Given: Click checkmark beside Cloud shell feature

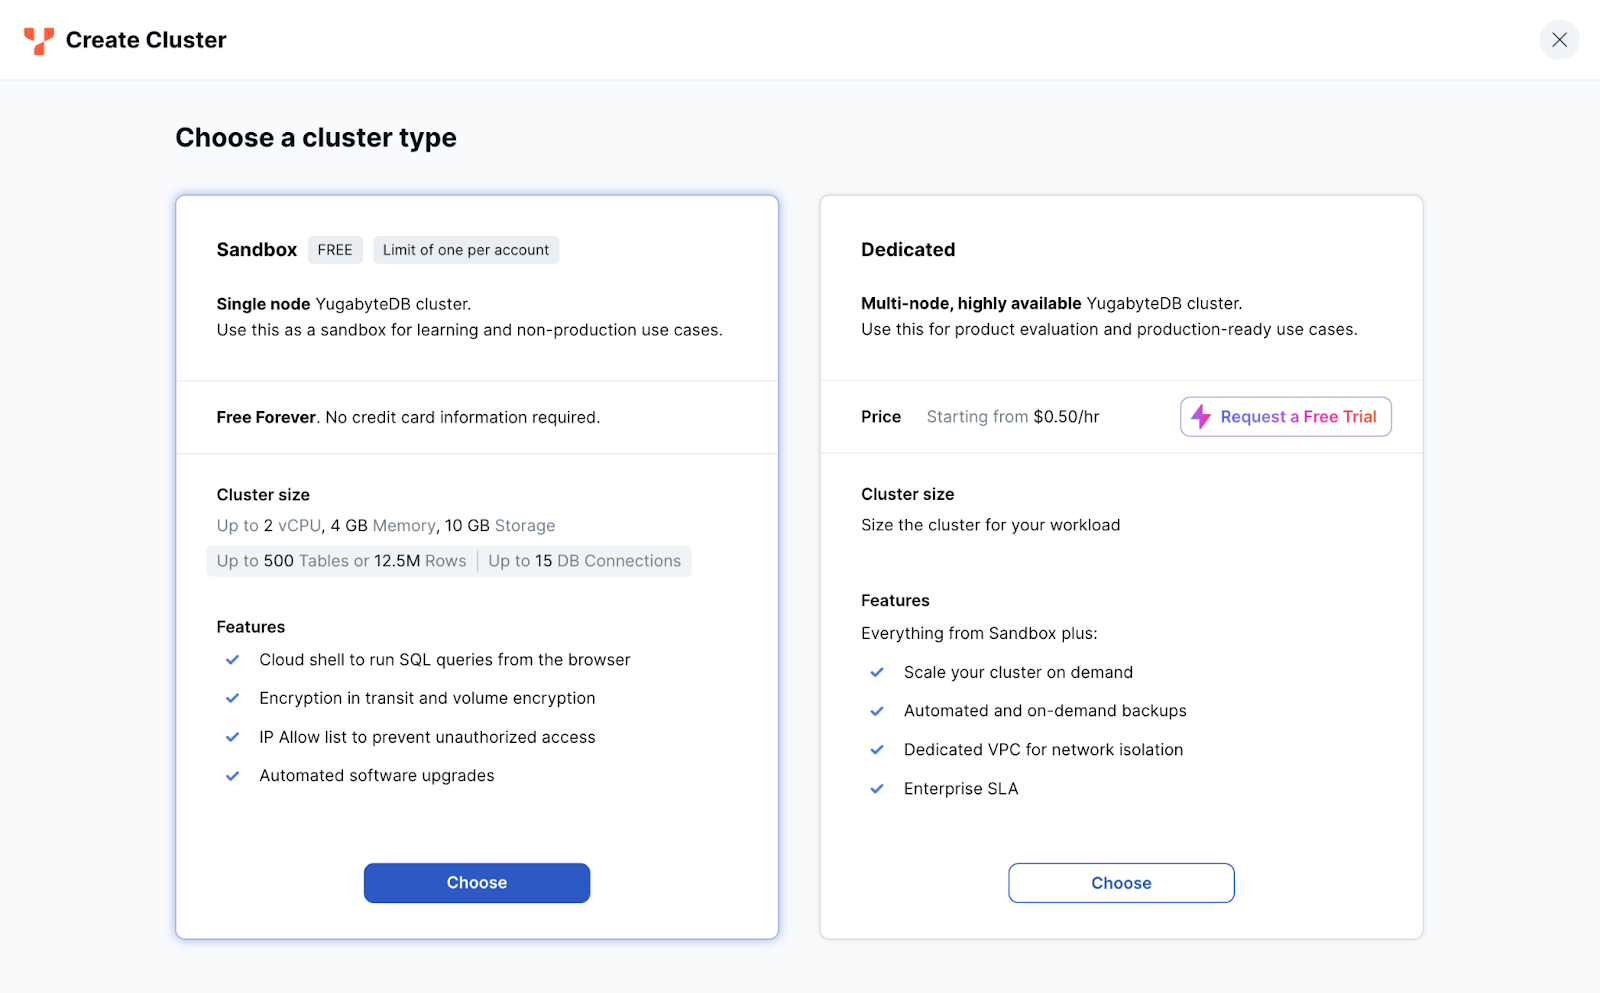Looking at the screenshot, I should (x=232, y=660).
